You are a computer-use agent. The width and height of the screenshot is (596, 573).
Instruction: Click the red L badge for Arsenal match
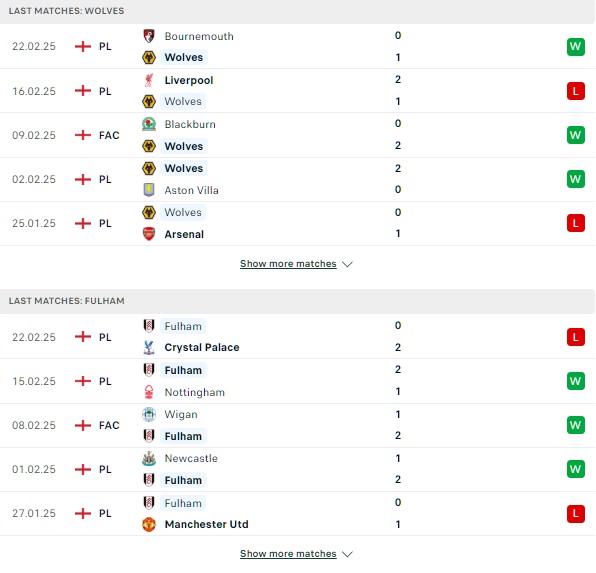(575, 223)
